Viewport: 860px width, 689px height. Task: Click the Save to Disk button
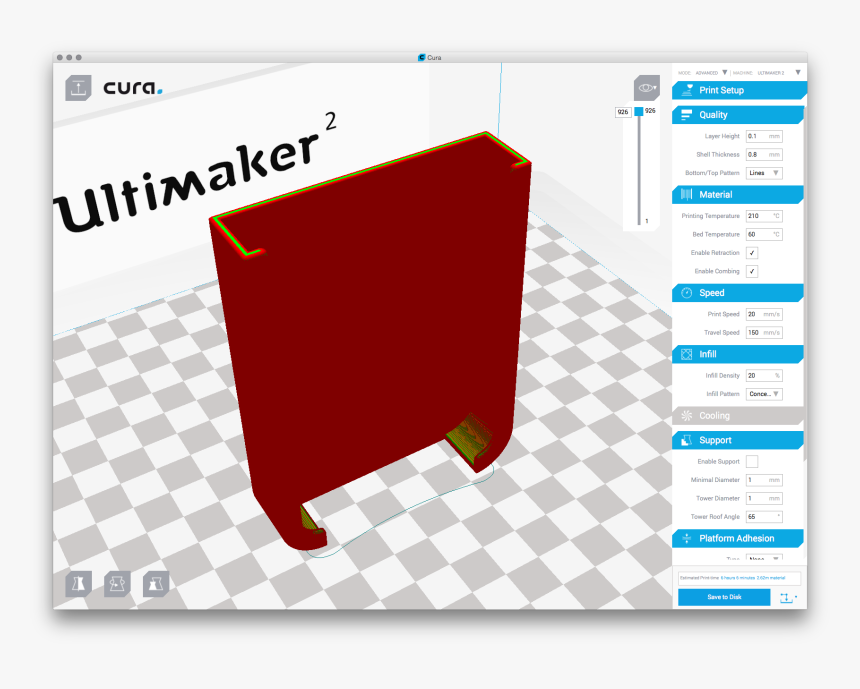[724, 597]
